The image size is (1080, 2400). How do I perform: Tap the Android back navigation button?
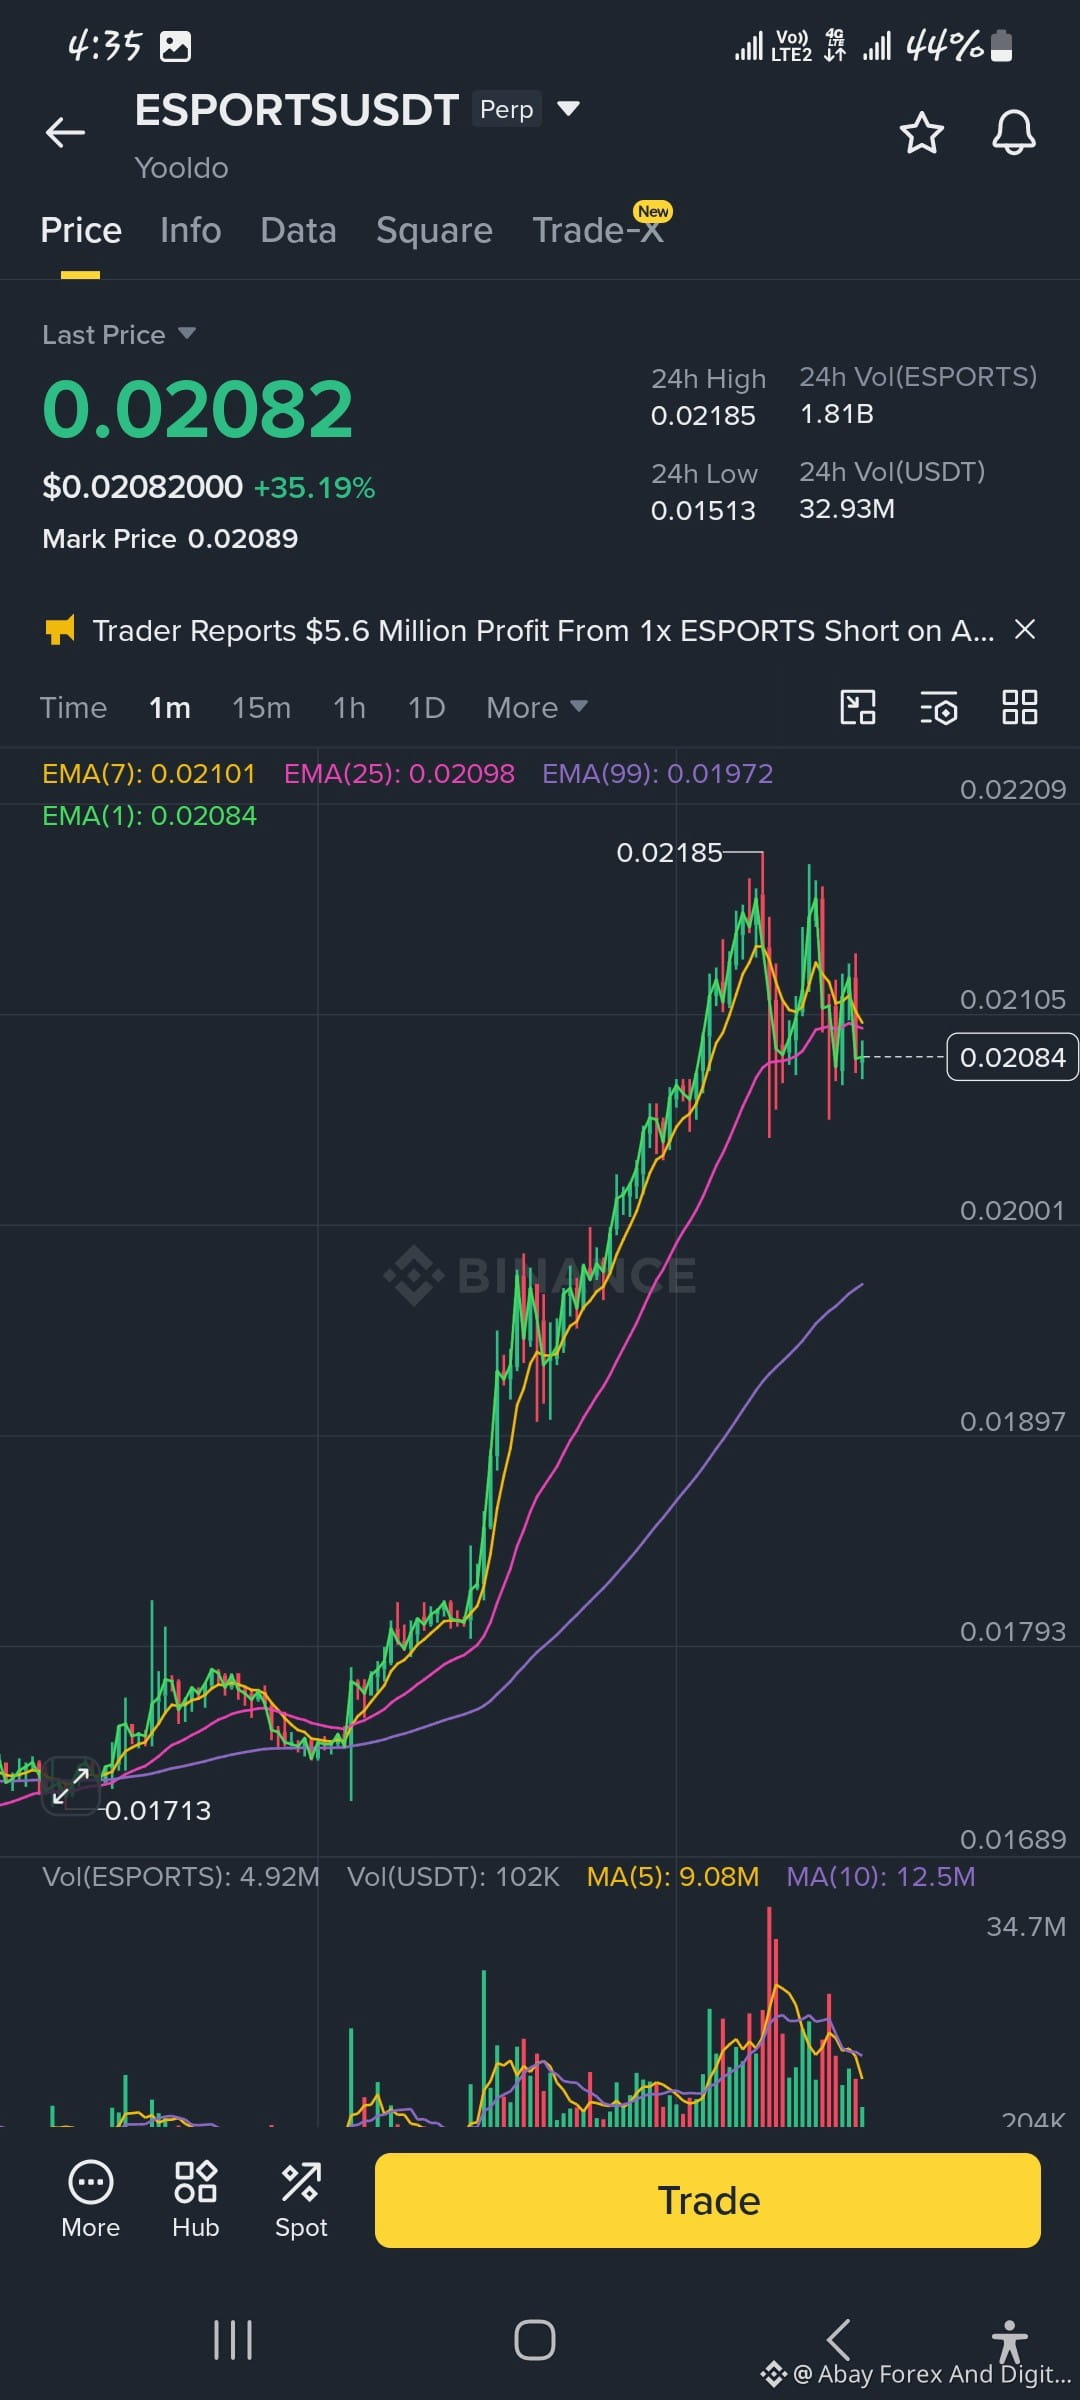point(838,2340)
